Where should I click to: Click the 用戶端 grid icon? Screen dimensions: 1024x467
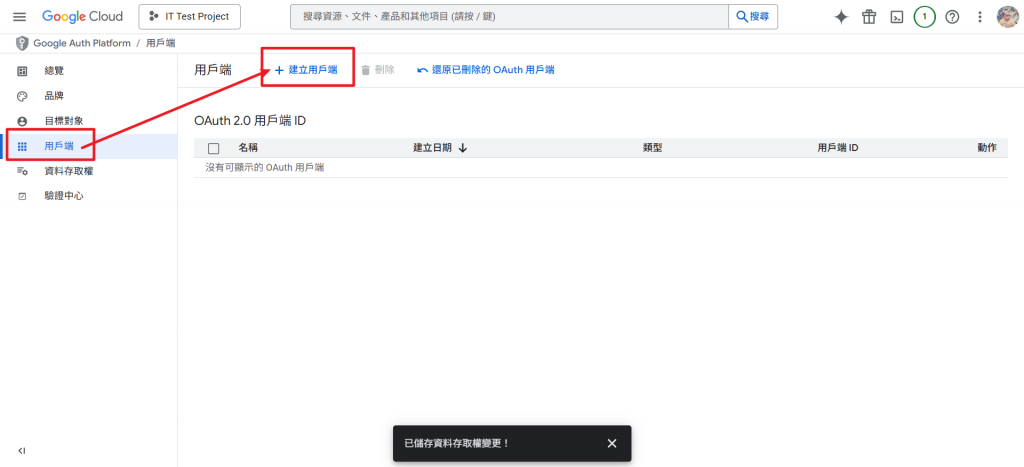point(22,146)
